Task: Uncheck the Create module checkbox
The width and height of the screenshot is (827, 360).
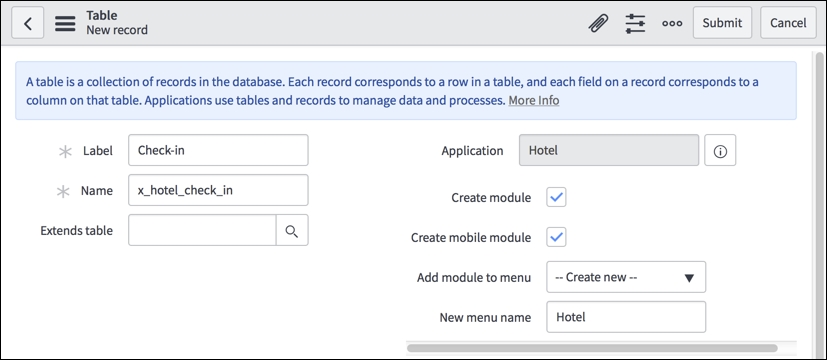Action: coord(556,197)
